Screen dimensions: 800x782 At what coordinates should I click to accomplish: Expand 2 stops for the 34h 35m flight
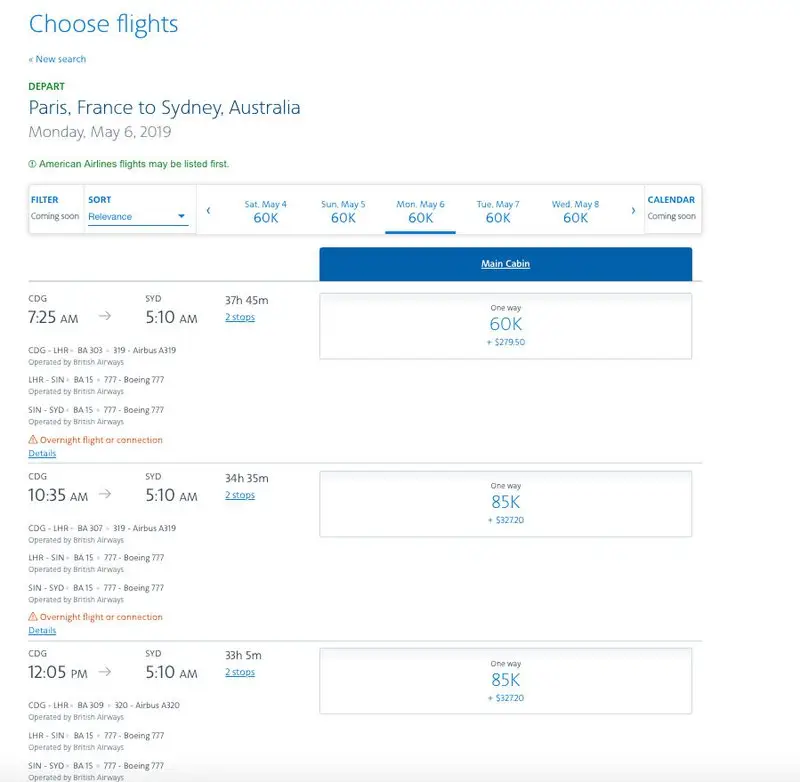[240, 495]
